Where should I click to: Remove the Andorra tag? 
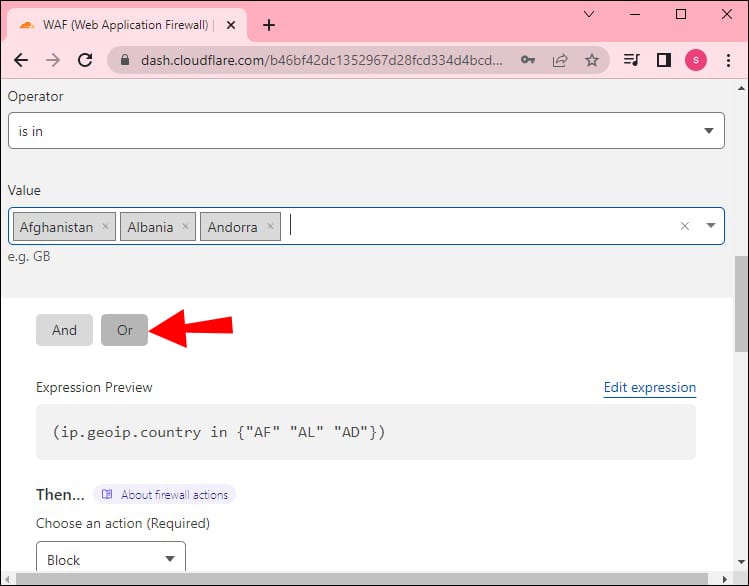tap(270, 227)
